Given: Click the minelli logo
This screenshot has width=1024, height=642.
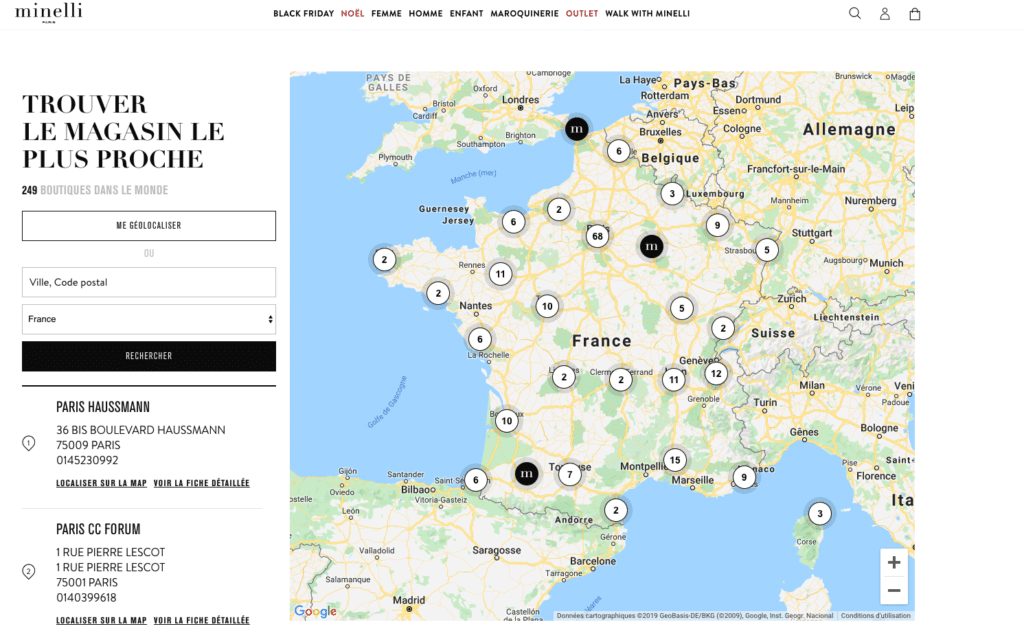Looking at the screenshot, I should click(49, 12).
